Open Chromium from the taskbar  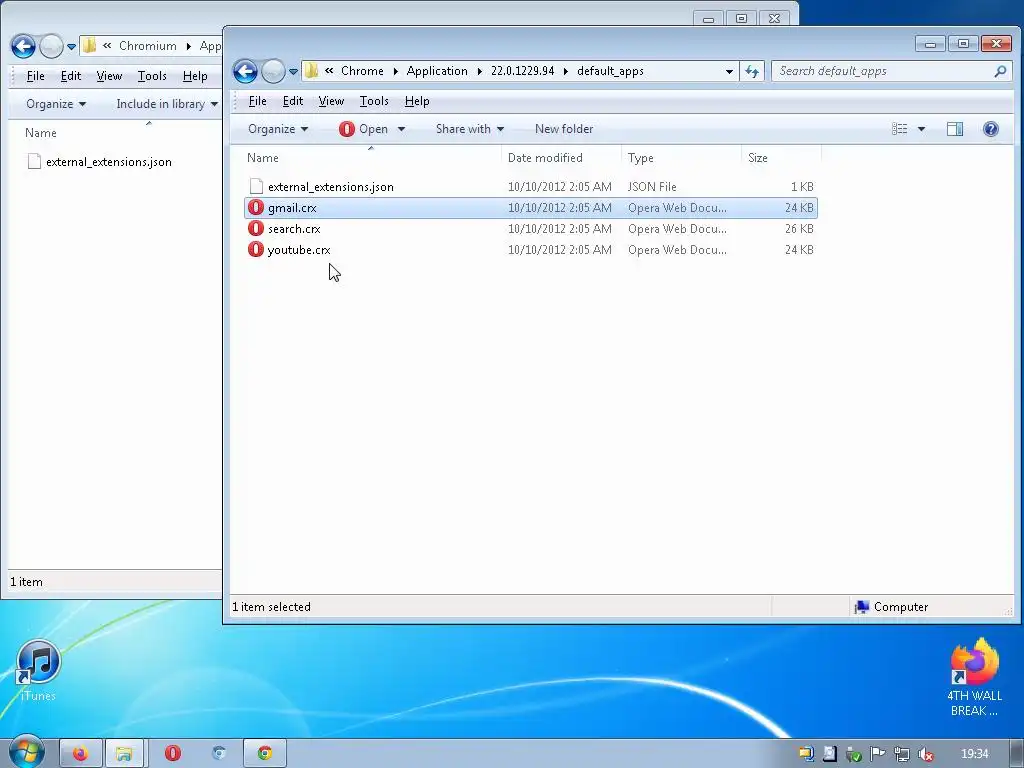click(219, 754)
